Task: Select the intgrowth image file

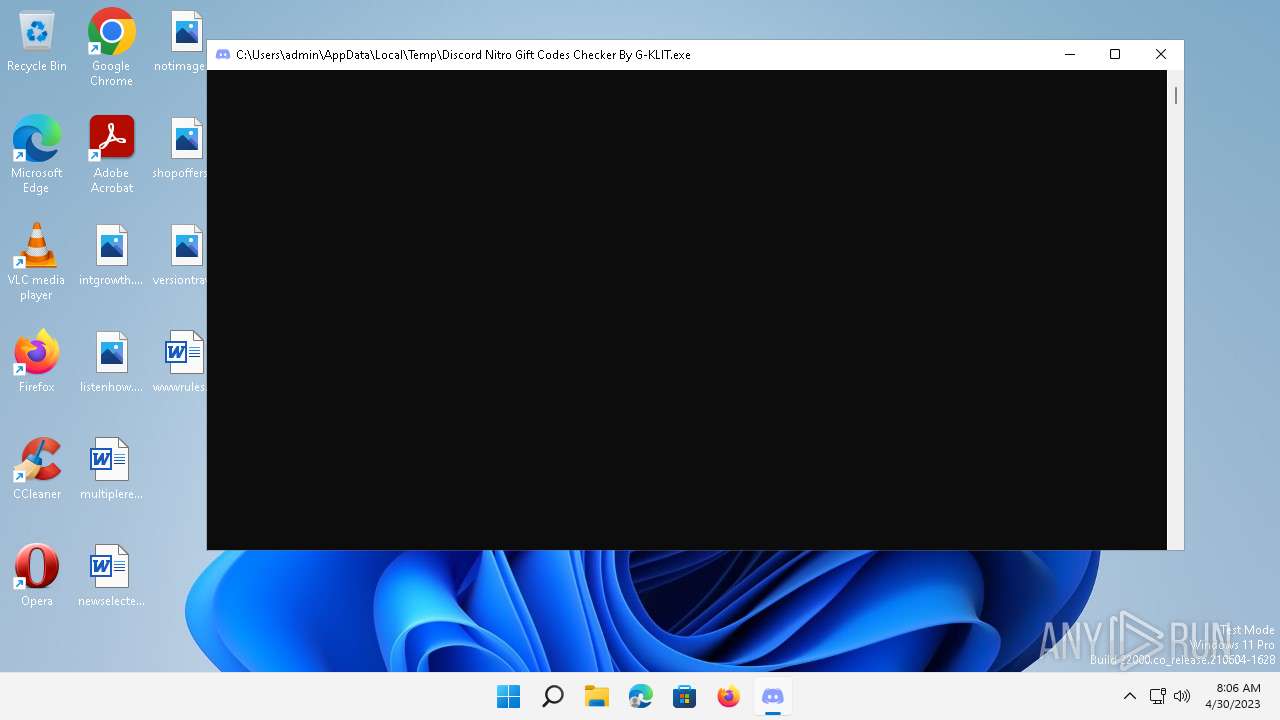Action: click(x=111, y=256)
